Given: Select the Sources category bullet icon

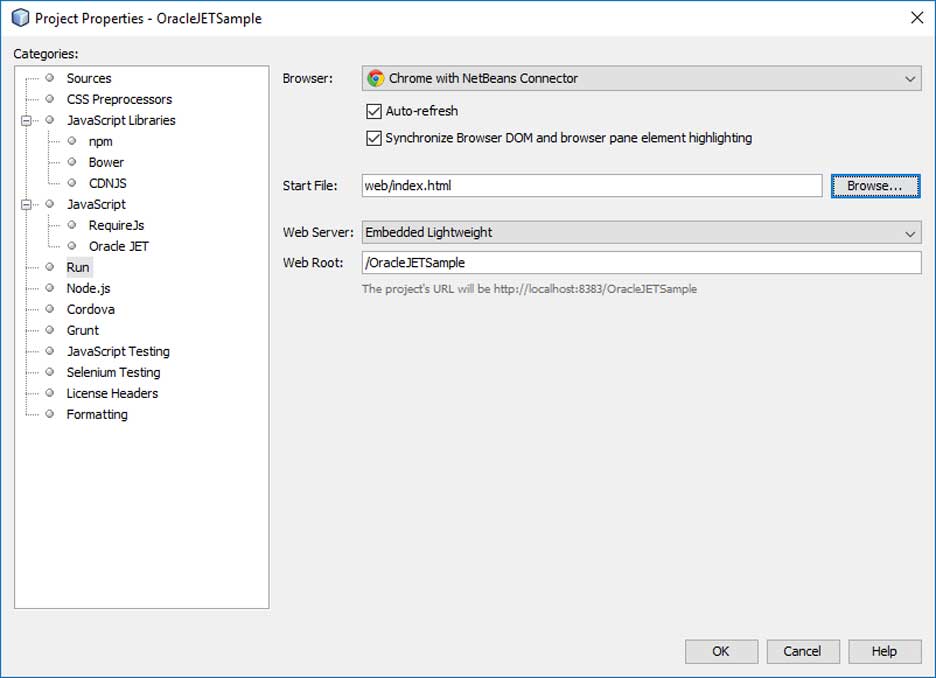Looking at the screenshot, I should [x=50, y=78].
